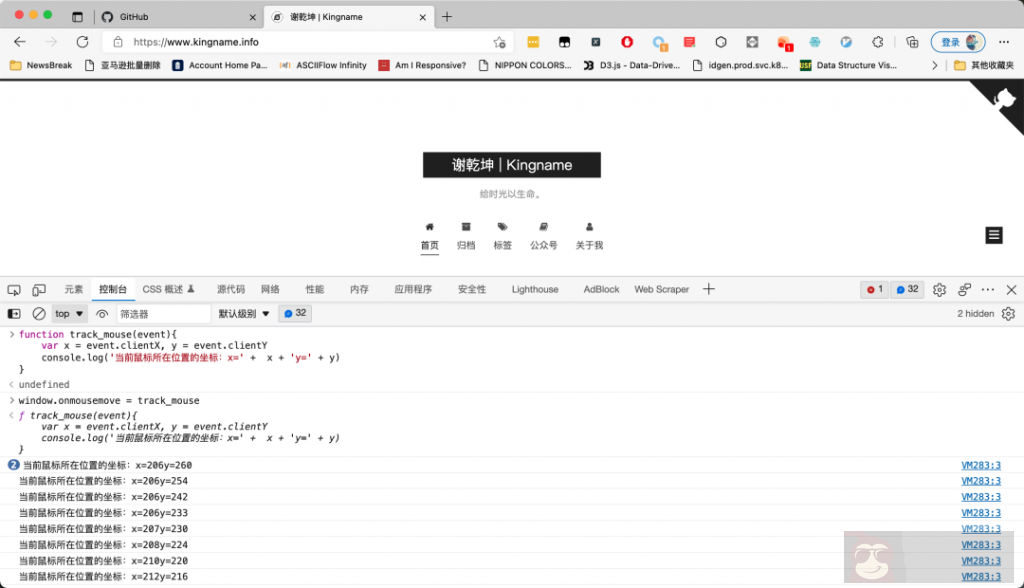Click the page hamburger menu icon
This screenshot has width=1024, height=588.
click(994, 235)
